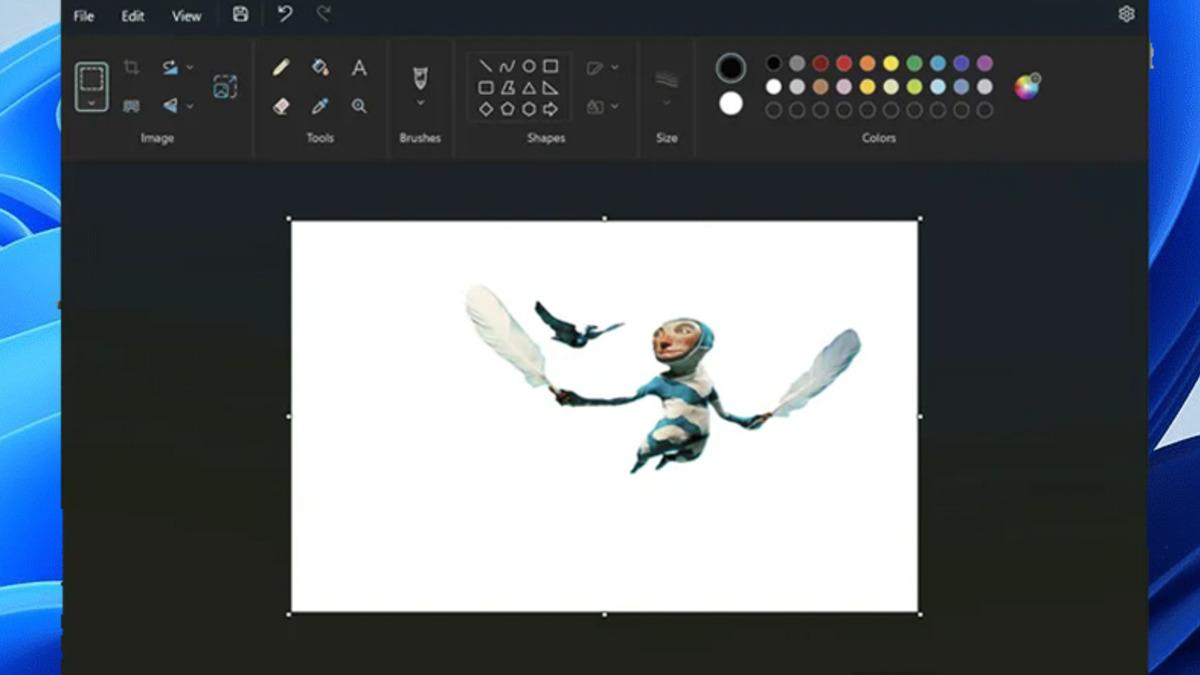Open Paint settings gear
The height and width of the screenshot is (675, 1200).
(1127, 13)
